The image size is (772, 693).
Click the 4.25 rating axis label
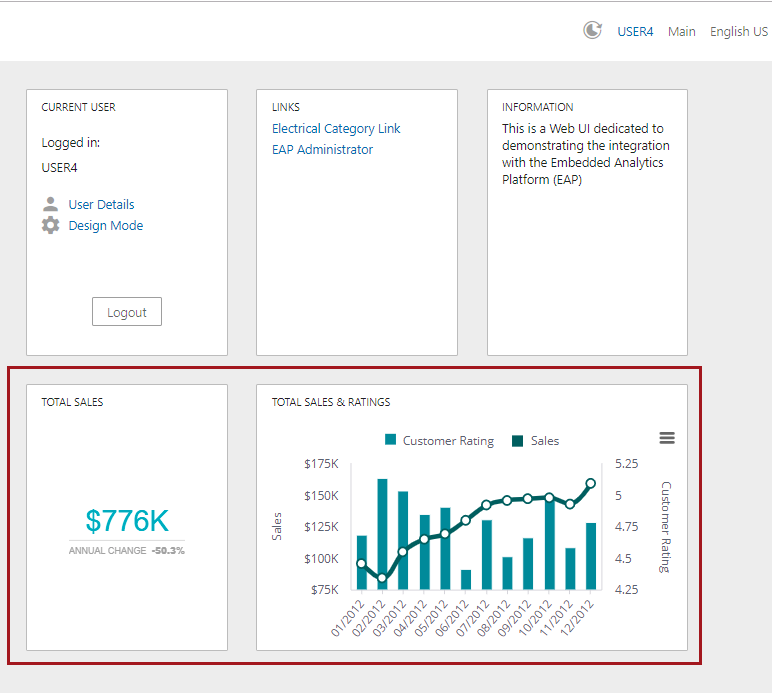point(626,590)
